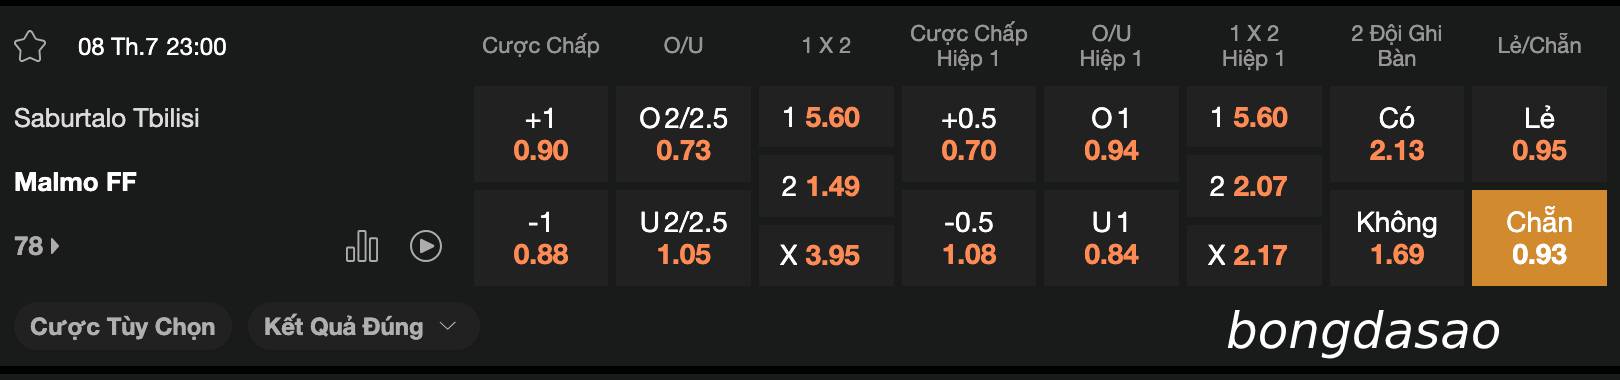Image resolution: width=1620 pixels, height=380 pixels.
Task: Open Malmo FF team name
Action: click(x=75, y=182)
